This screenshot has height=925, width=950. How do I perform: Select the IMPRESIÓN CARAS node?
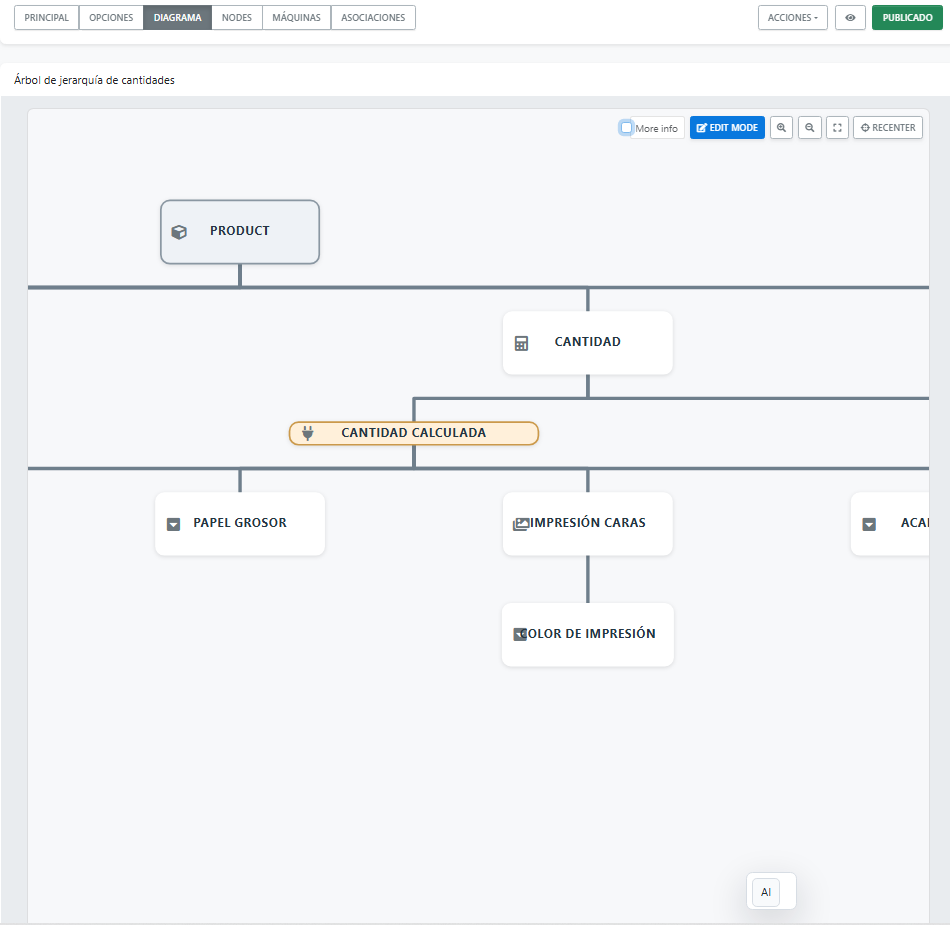click(x=588, y=523)
